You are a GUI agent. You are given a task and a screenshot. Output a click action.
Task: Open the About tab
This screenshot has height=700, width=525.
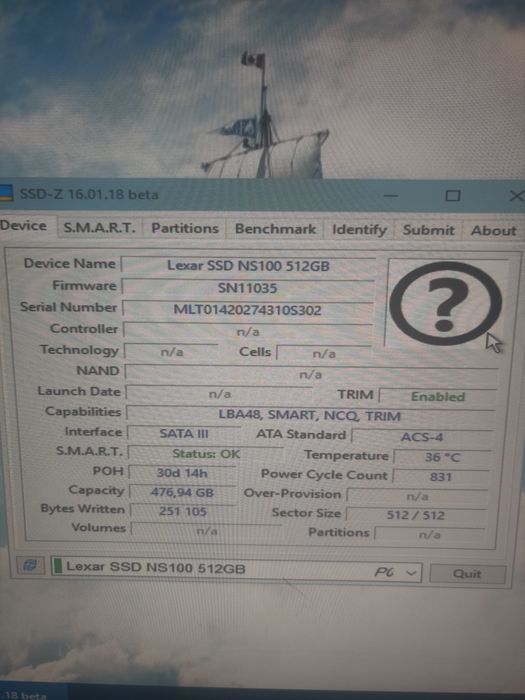[493, 230]
